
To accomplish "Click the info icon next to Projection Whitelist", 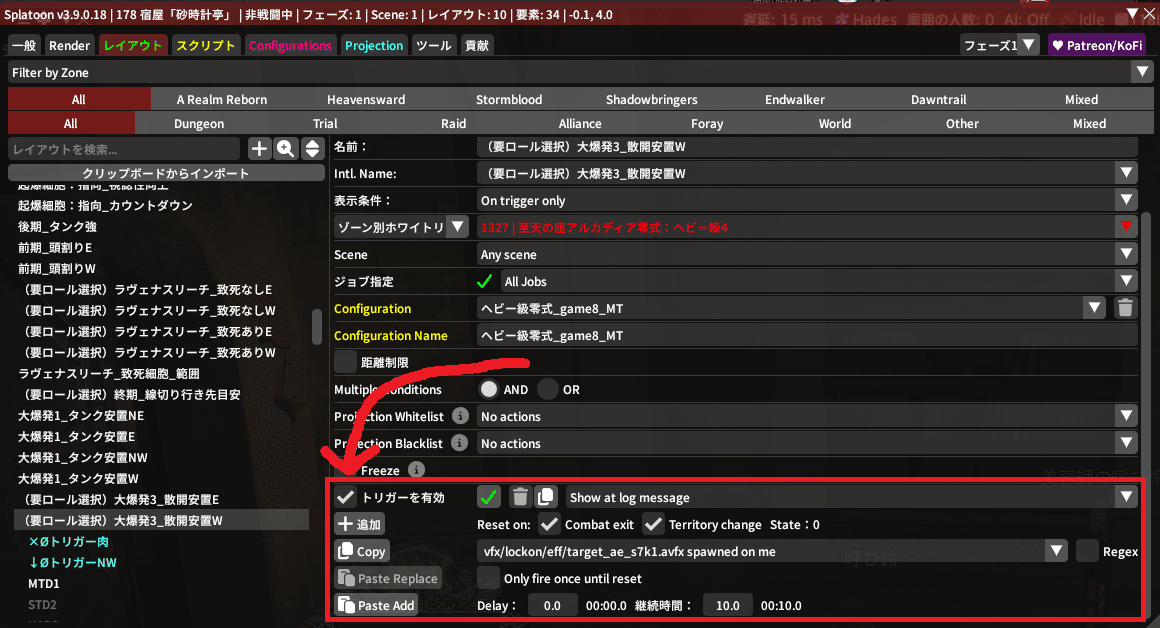I will [x=460, y=416].
